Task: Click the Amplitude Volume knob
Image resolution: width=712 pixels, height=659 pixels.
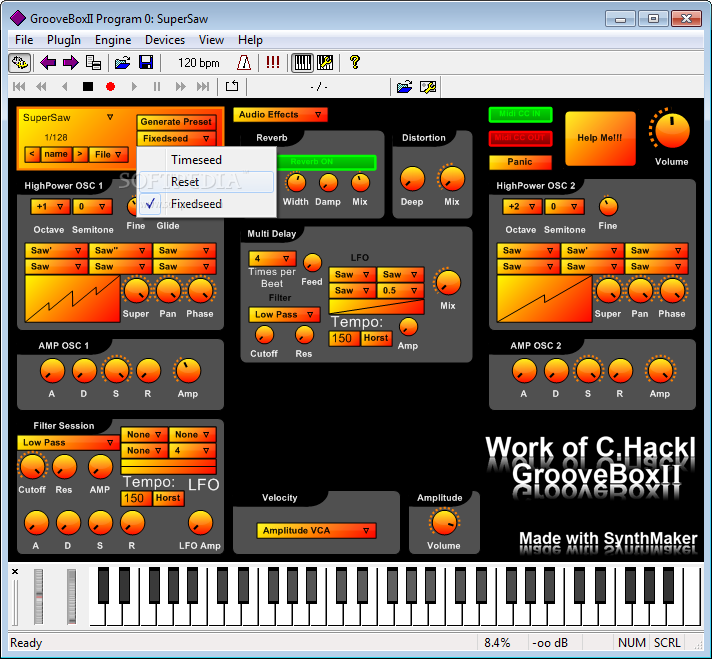Action: [444, 522]
